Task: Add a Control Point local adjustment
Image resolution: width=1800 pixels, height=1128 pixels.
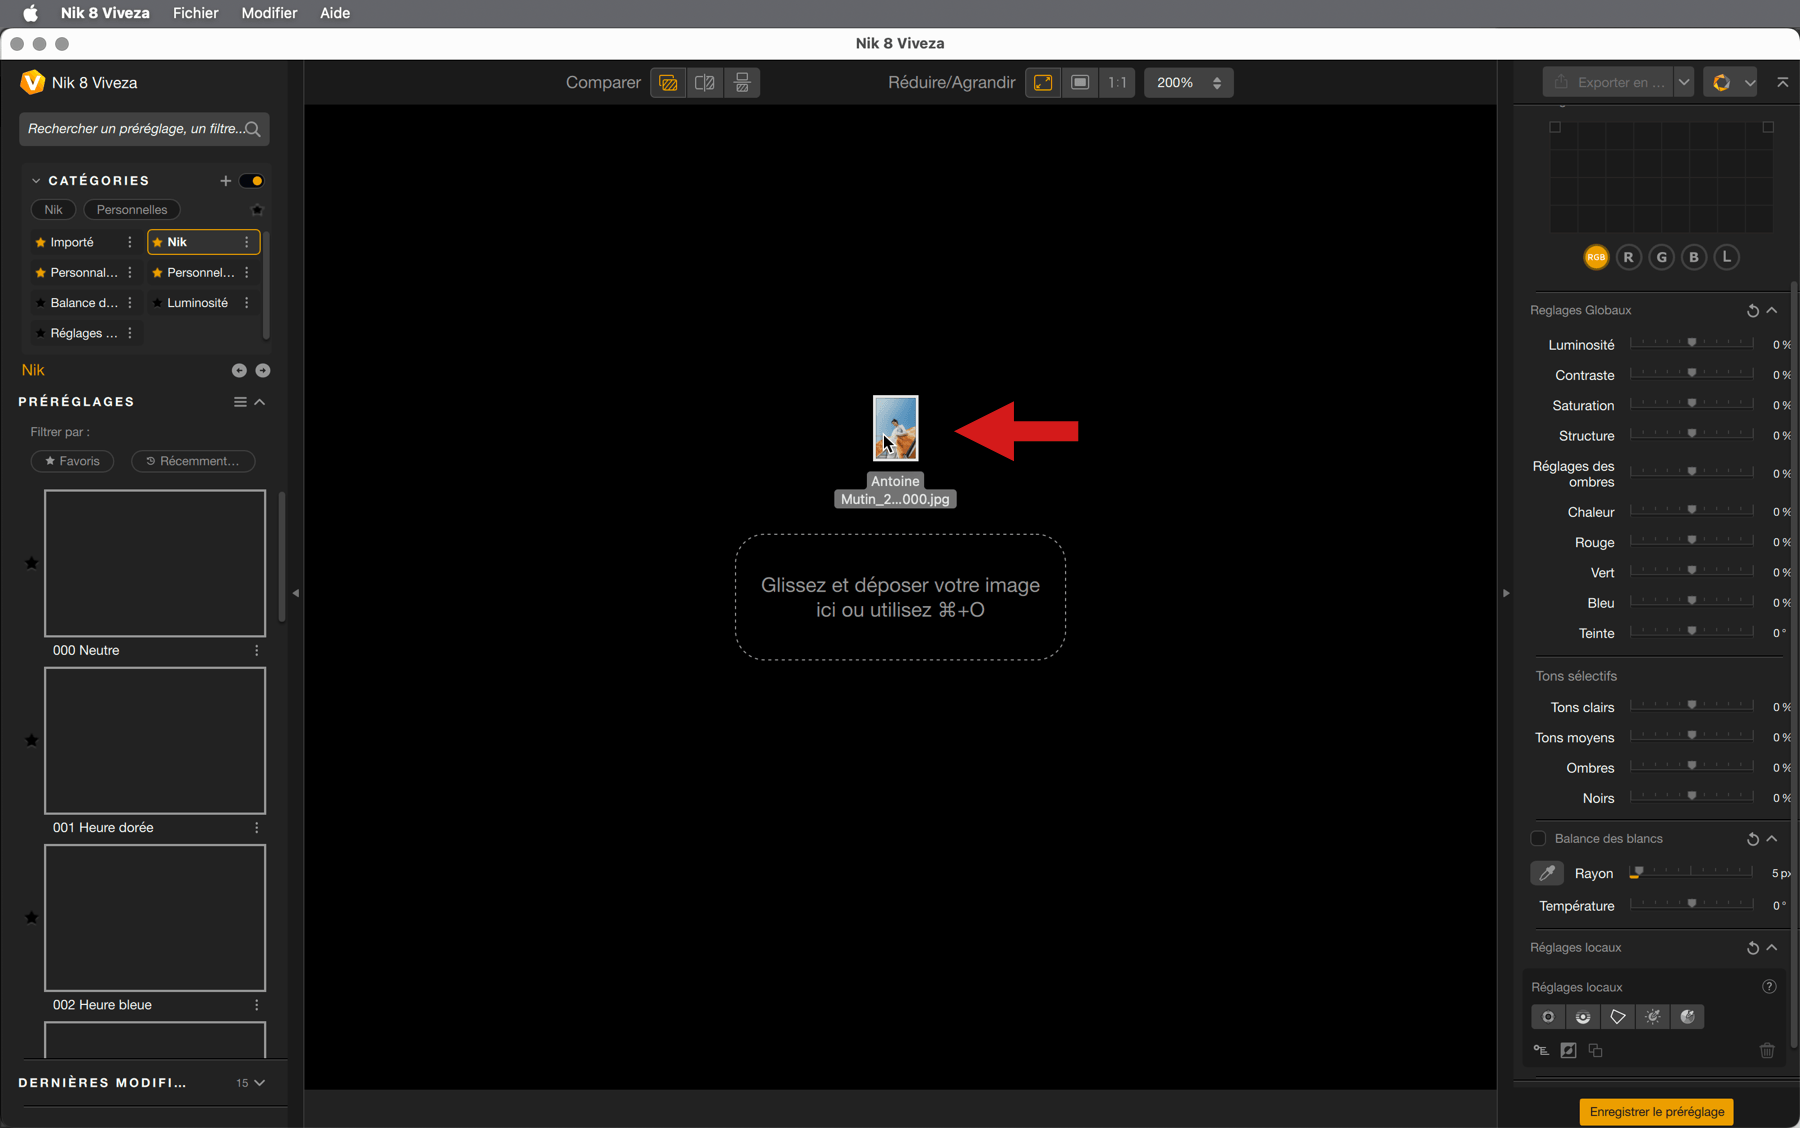Action: (1548, 1017)
